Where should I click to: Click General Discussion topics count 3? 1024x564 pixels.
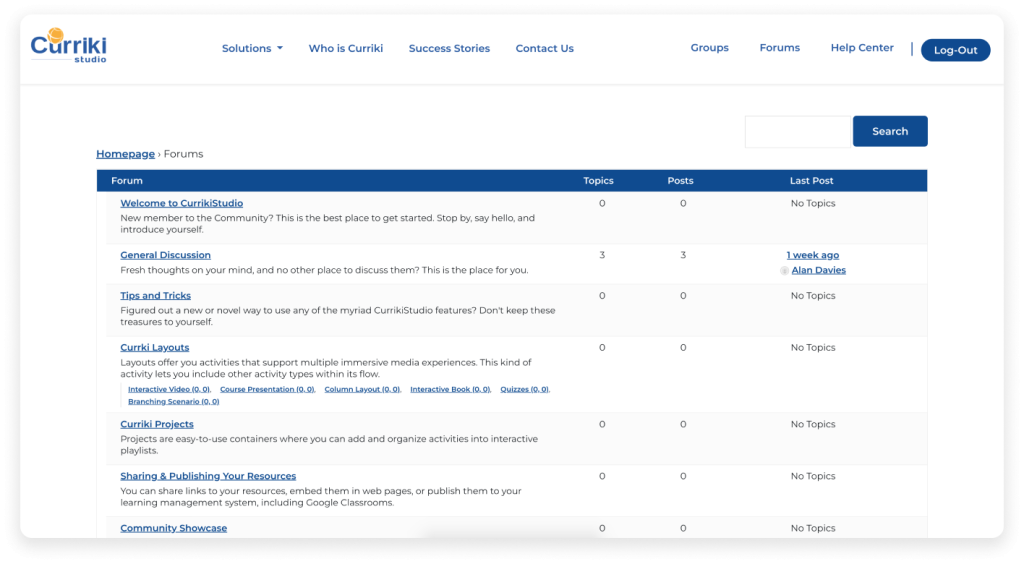[602, 255]
